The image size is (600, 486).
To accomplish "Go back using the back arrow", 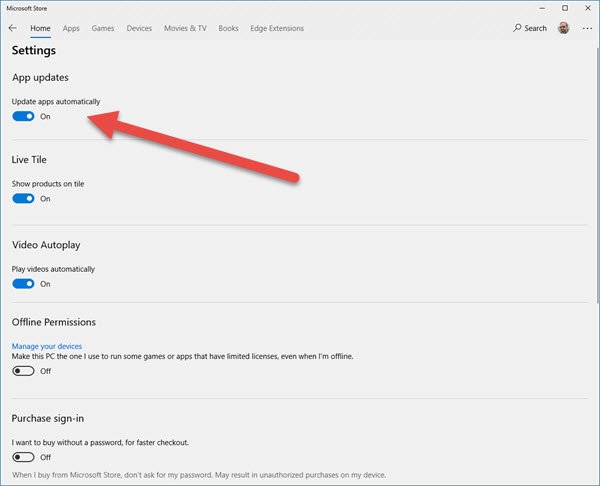I will tap(13, 28).
